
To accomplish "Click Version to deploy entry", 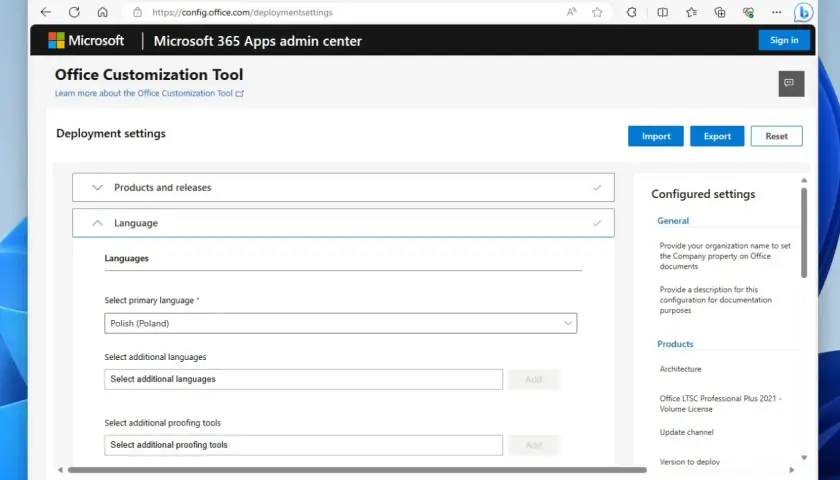I will (x=689, y=461).
